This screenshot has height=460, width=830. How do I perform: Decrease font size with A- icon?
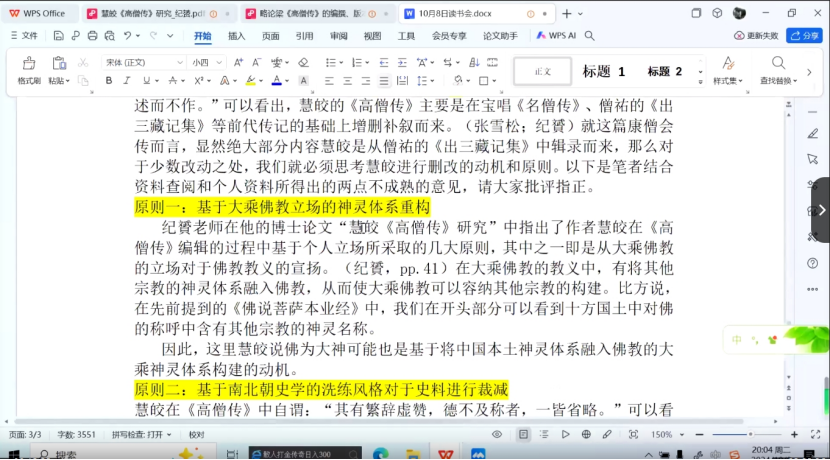click(x=256, y=62)
